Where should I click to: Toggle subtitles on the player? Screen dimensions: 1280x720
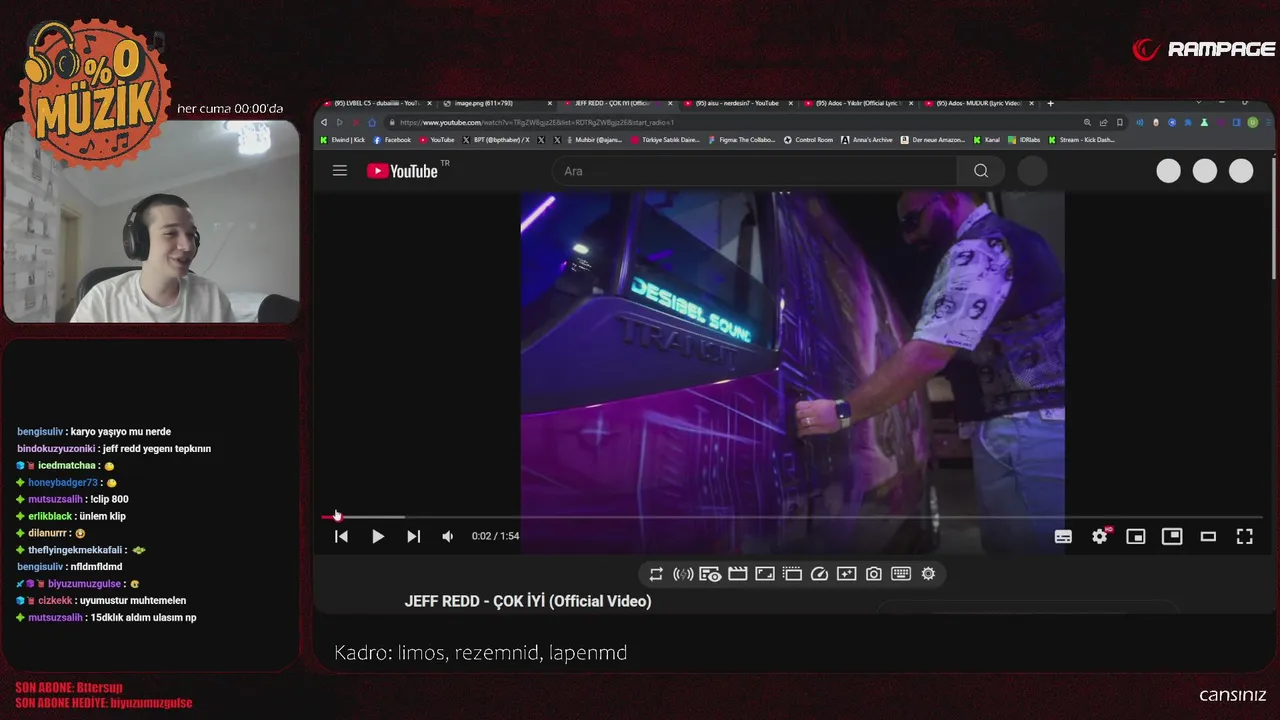tap(1063, 537)
